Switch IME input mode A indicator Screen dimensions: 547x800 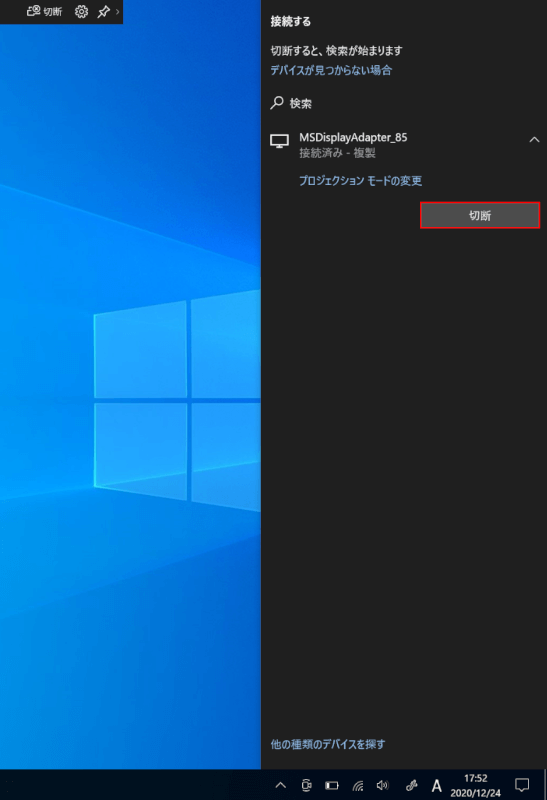pos(436,785)
